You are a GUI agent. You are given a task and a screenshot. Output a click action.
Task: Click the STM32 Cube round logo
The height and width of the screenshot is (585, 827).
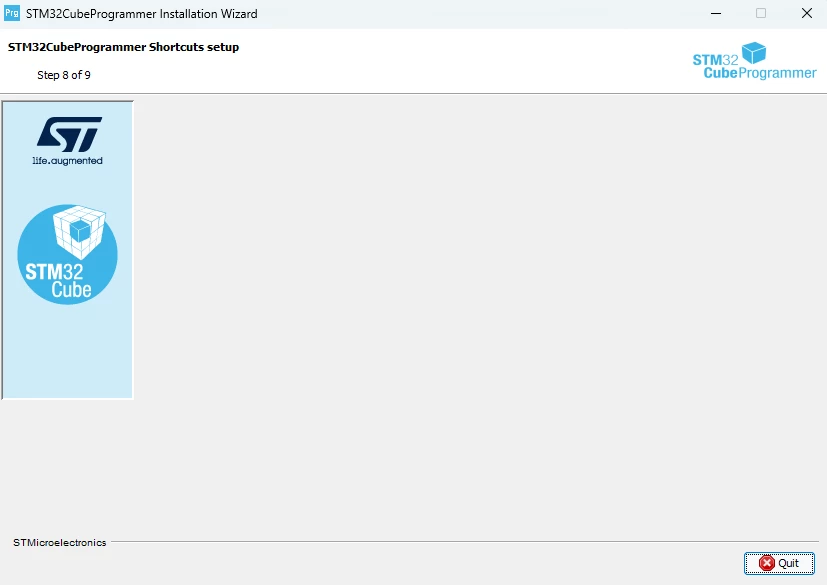click(68, 254)
